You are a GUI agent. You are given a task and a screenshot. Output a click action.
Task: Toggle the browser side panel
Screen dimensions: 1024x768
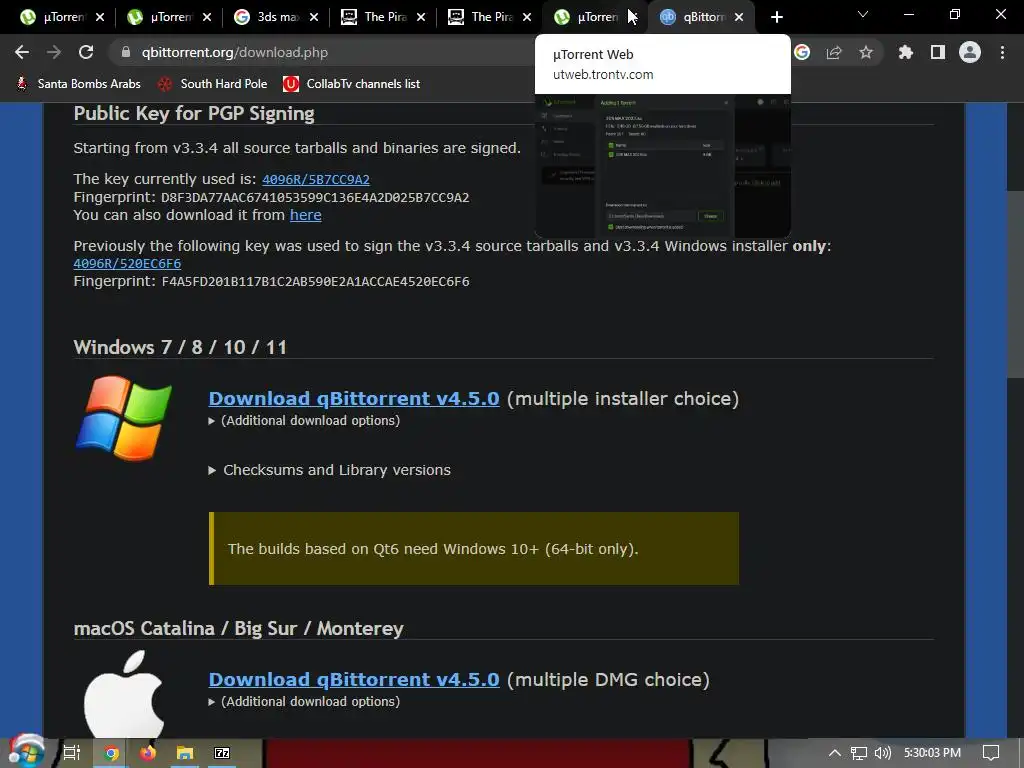point(938,52)
